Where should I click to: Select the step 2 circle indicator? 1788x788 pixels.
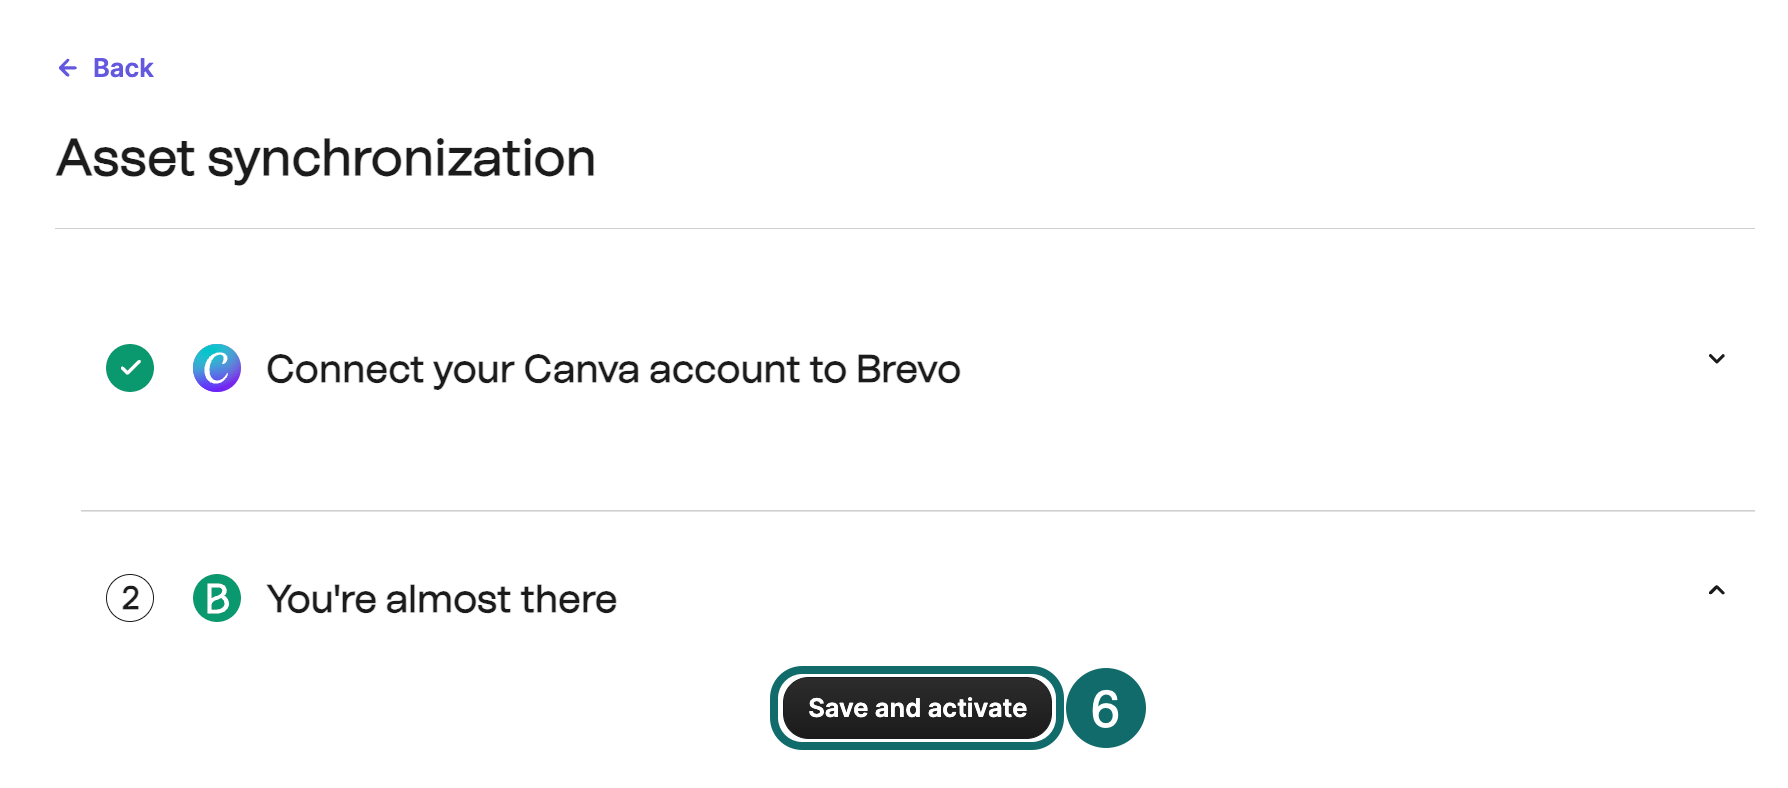click(129, 598)
